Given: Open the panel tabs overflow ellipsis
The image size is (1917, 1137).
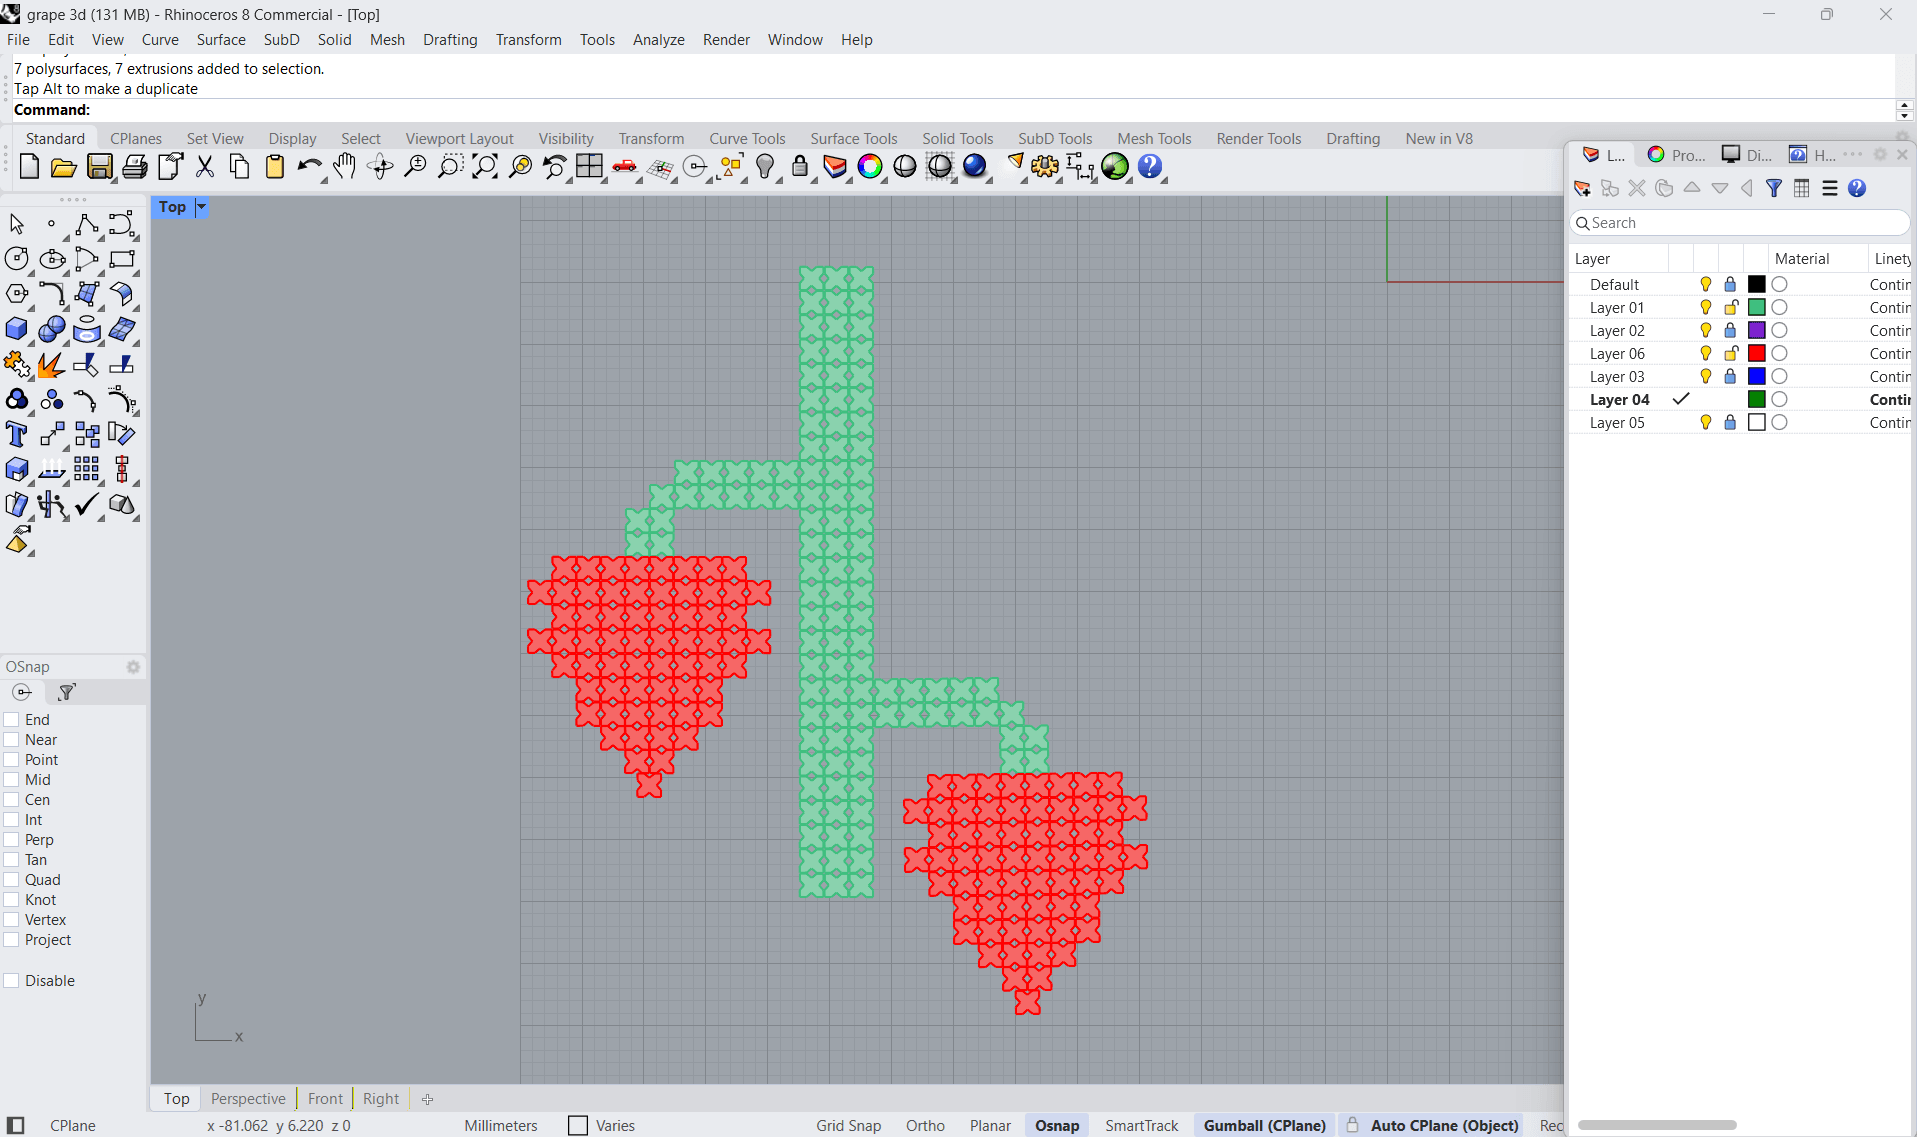Looking at the screenshot, I should (1853, 154).
